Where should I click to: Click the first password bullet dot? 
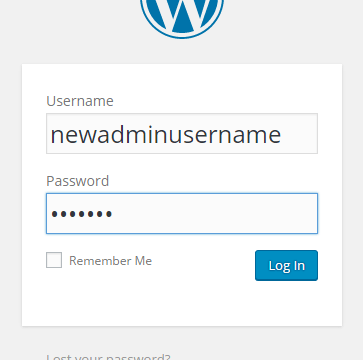point(55,214)
